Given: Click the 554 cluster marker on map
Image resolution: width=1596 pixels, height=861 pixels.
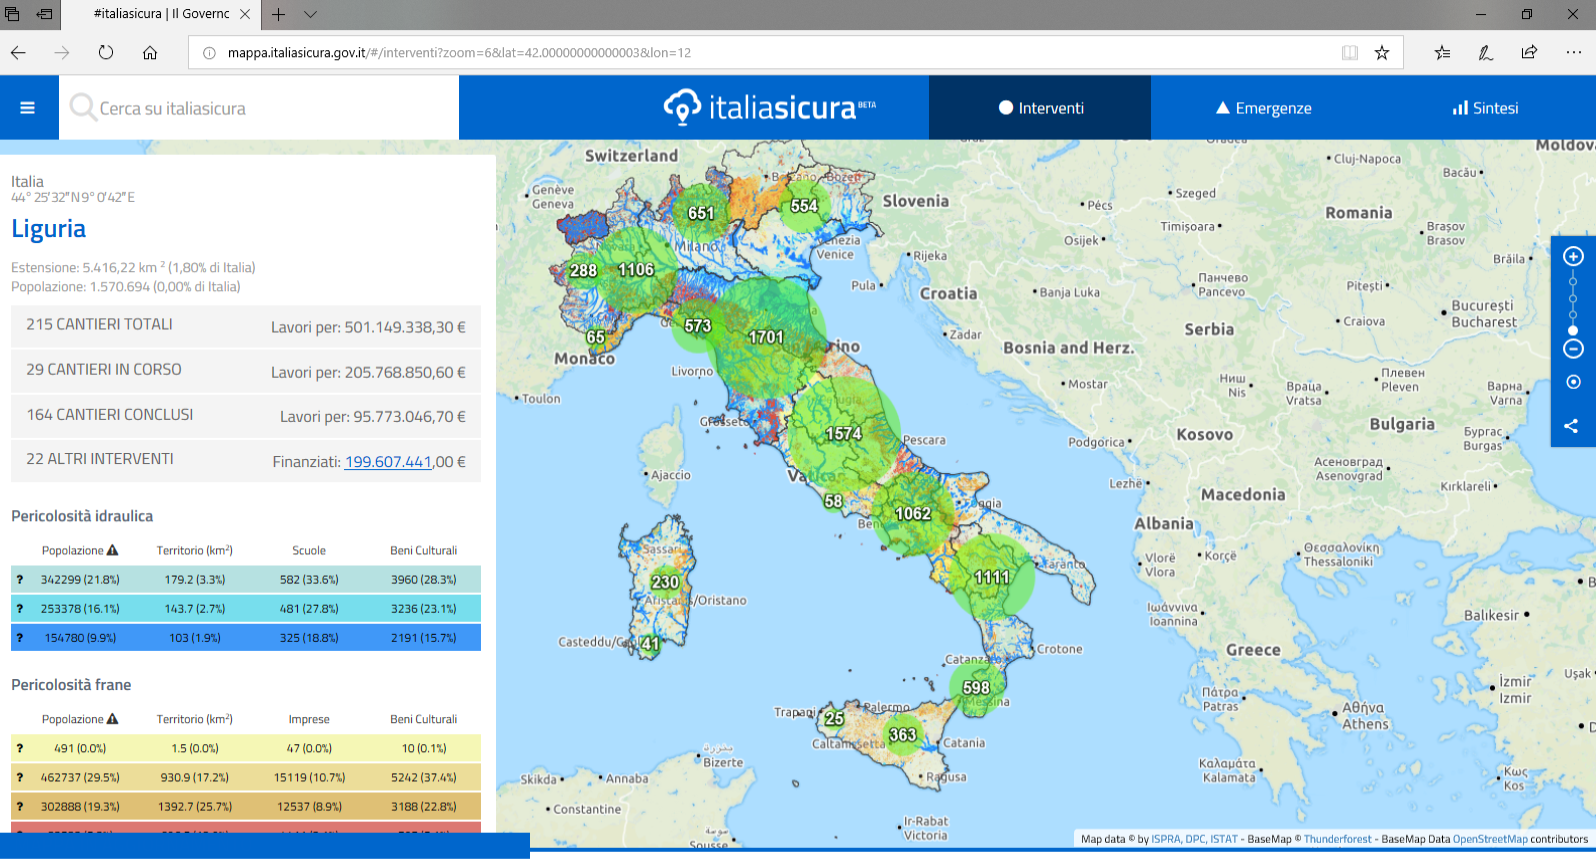Looking at the screenshot, I should (x=804, y=206).
